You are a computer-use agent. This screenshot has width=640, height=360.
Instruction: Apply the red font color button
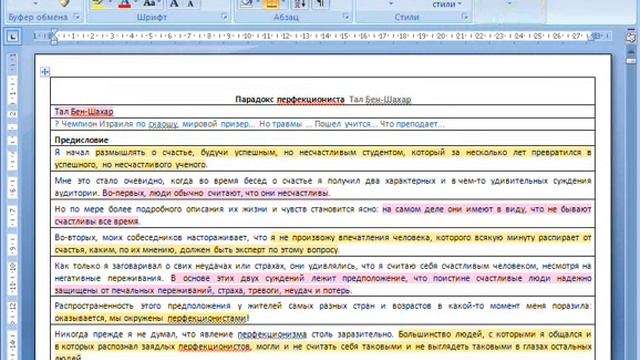(125, 4)
